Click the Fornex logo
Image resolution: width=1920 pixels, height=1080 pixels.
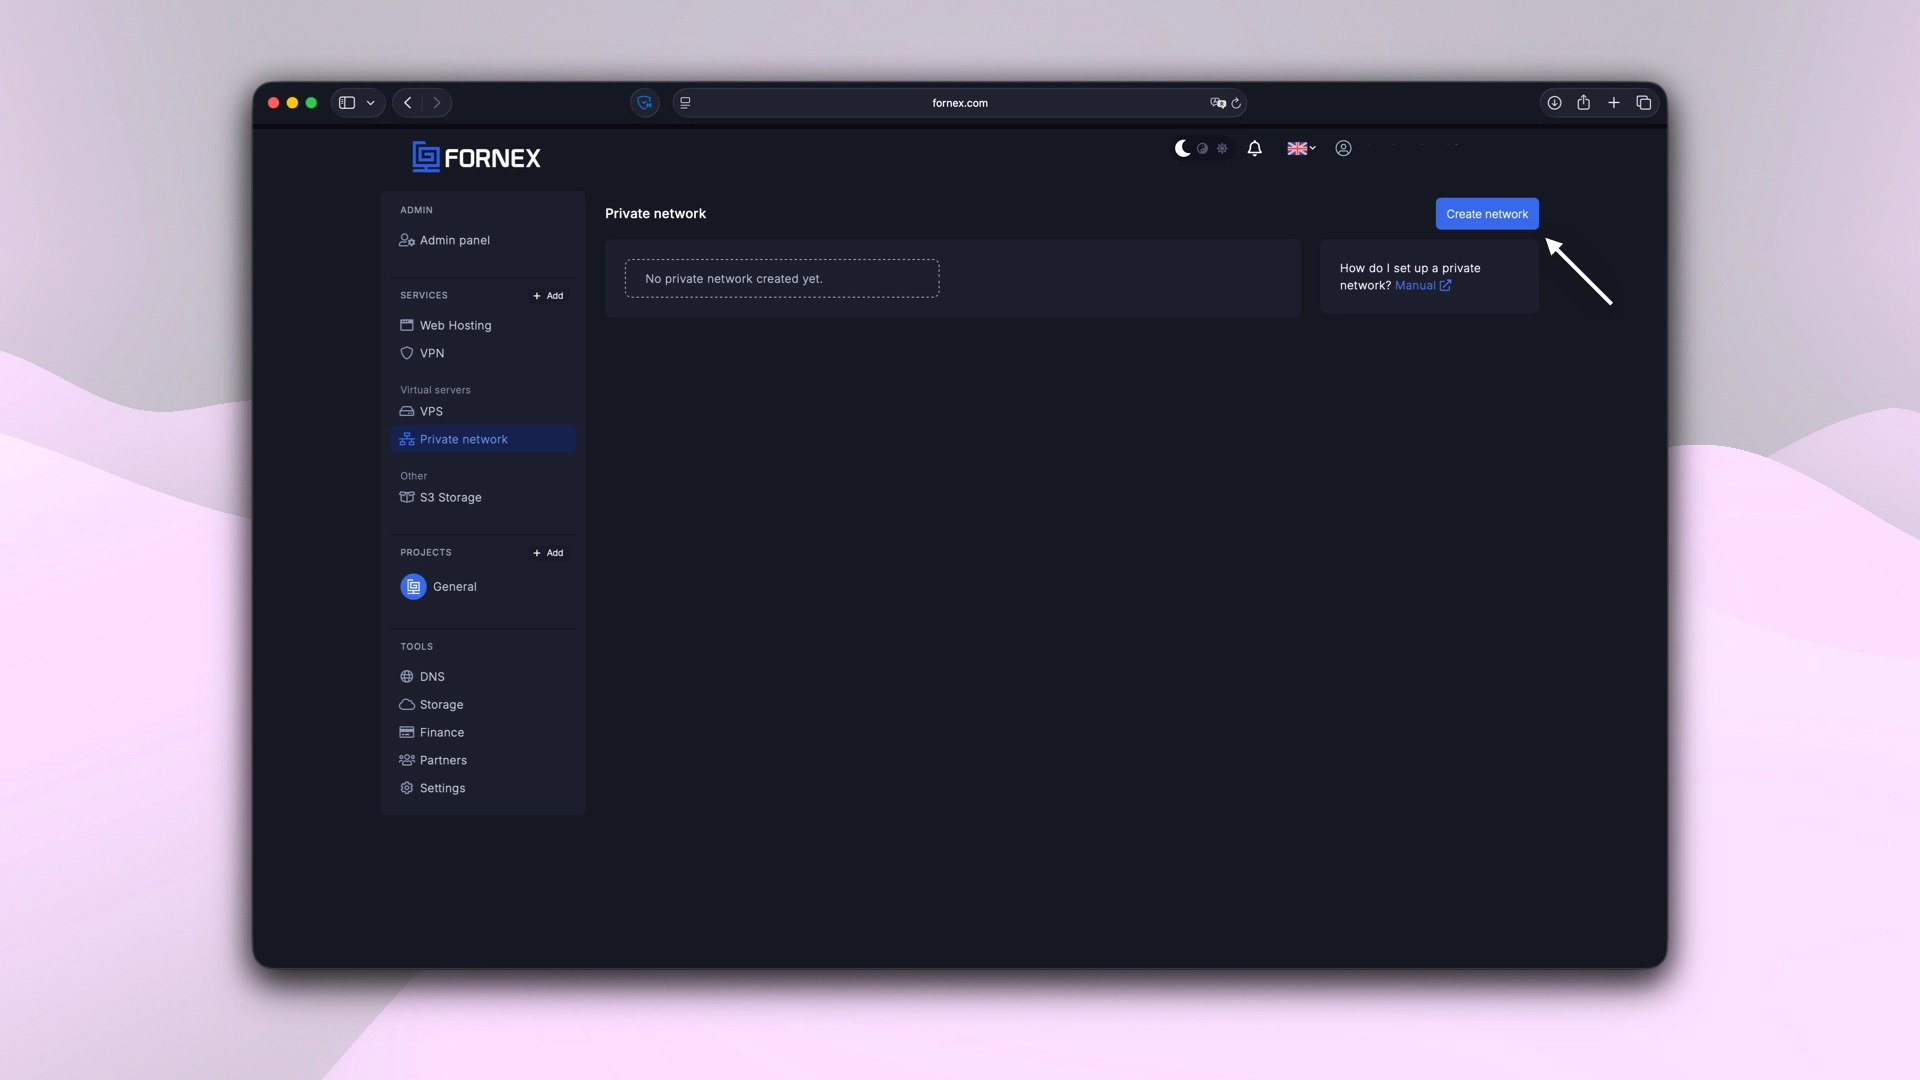[476, 156]
